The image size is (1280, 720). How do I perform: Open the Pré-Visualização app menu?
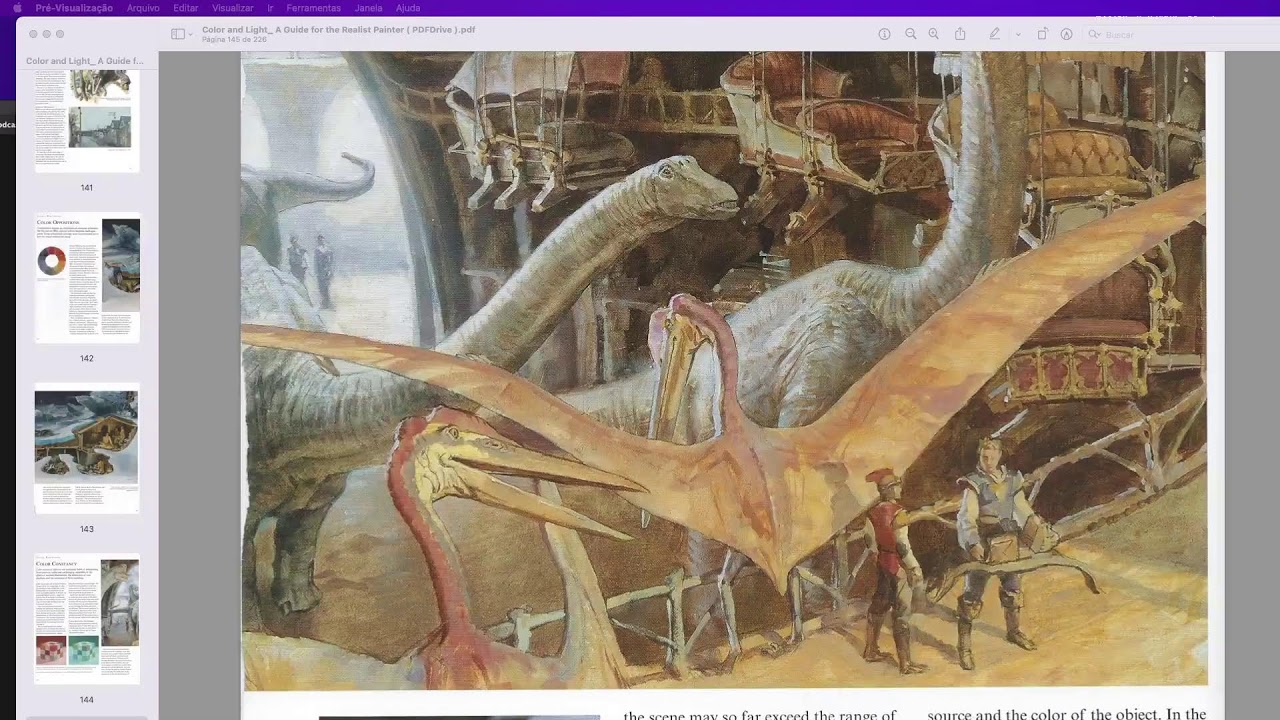point(74,8)
